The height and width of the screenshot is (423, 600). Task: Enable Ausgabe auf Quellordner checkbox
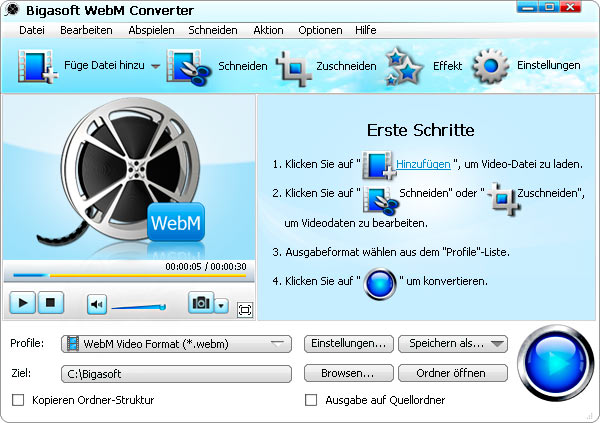click(x=311, y=400)
